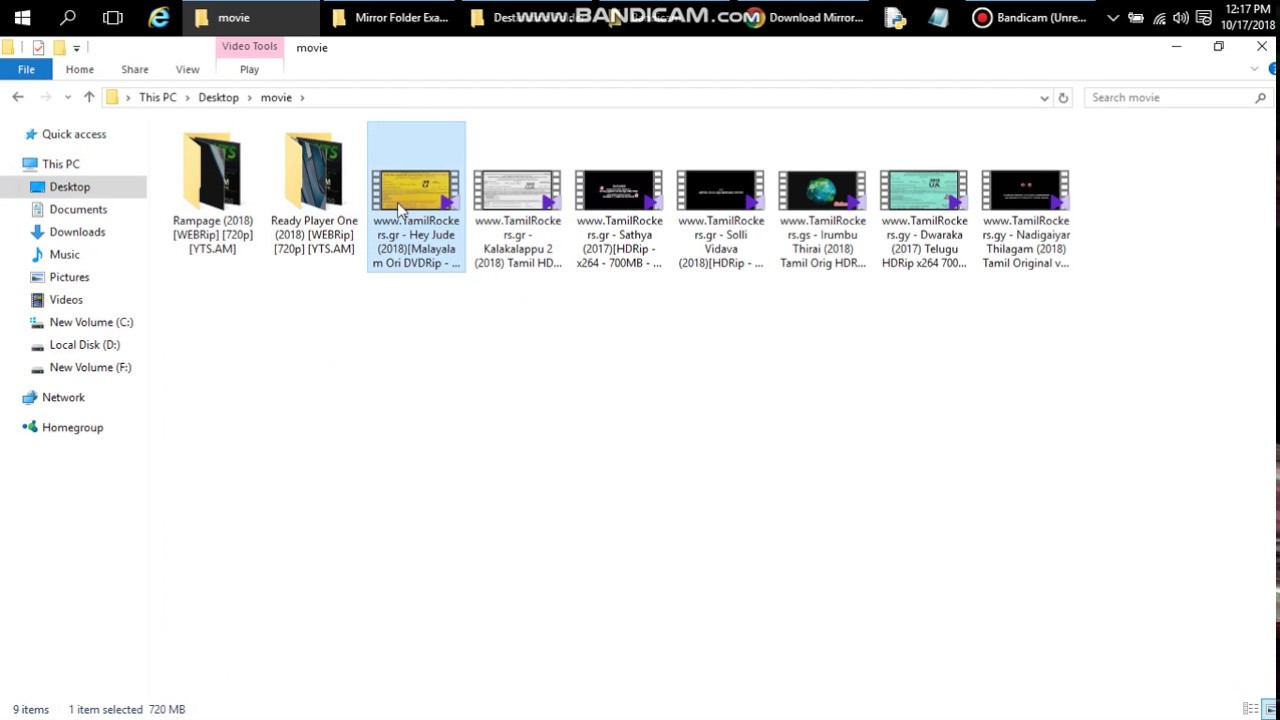The width and height of the screenshot is (1280, 720).
Task: Click the Properties quick access toolbar icon
Action: pos(38,47)
